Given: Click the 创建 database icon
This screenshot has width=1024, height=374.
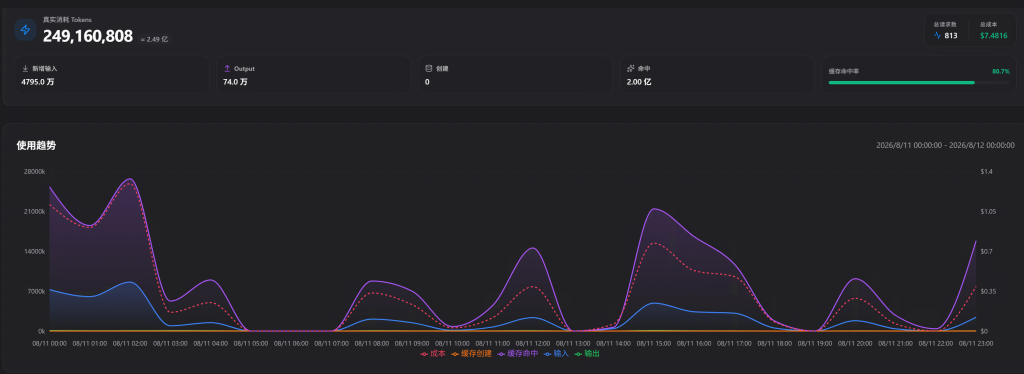Looking at the screenshot, I should pos(428,68).
